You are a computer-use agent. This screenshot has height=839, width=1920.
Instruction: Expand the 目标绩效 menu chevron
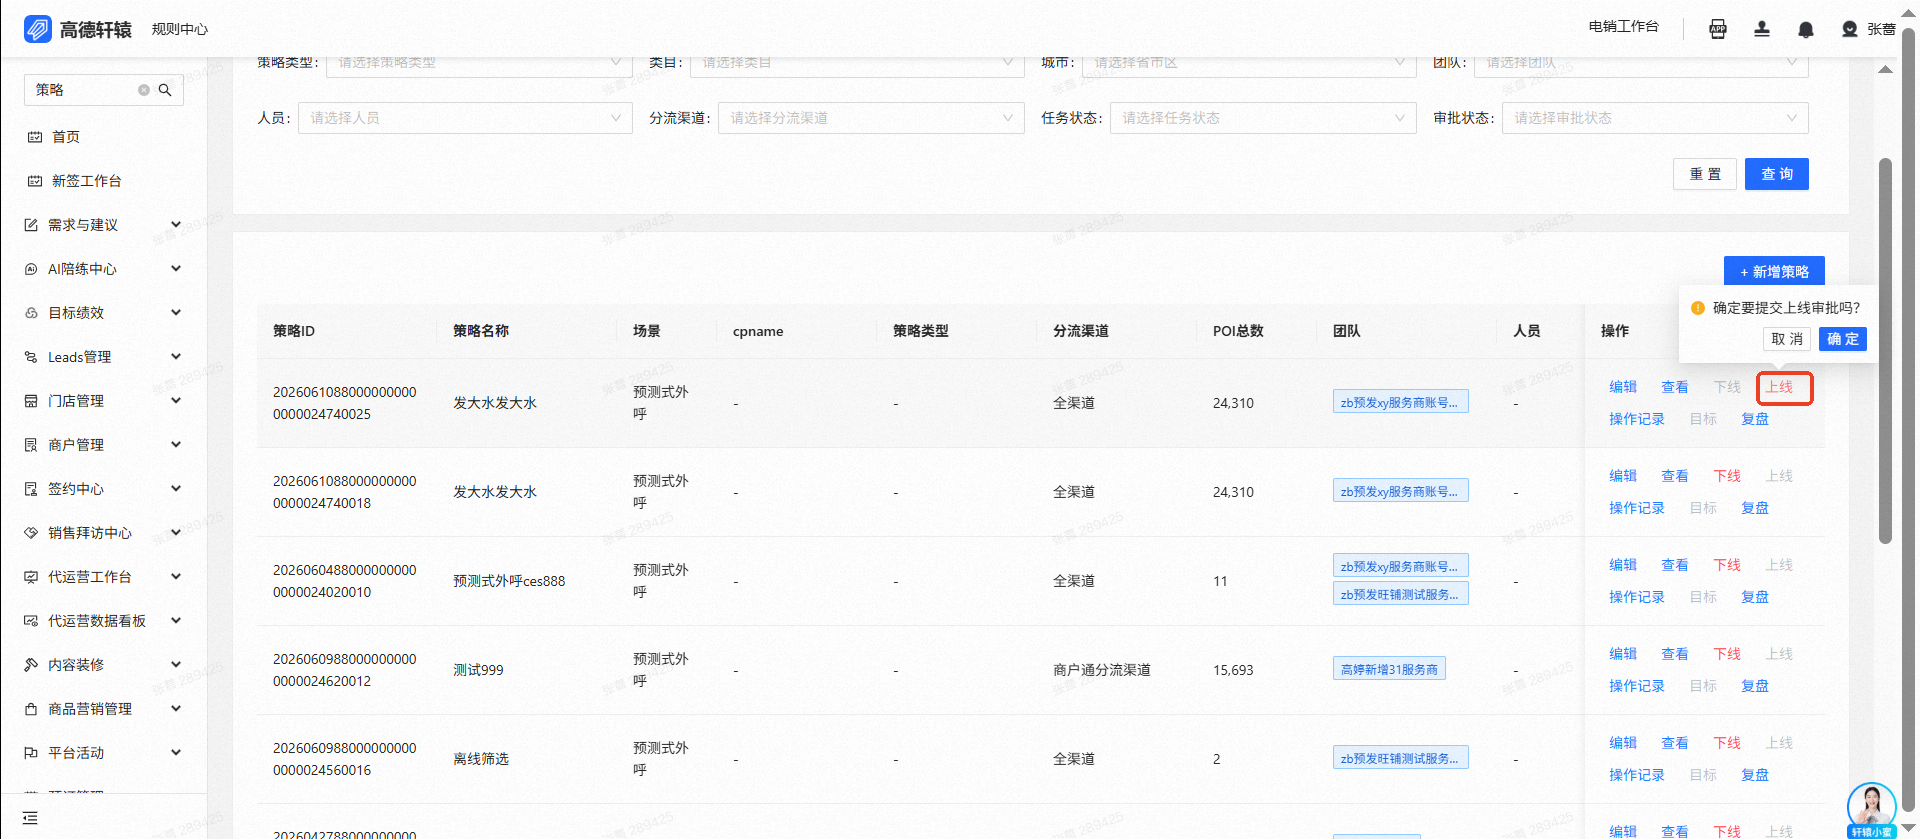(x=176, y=313)
